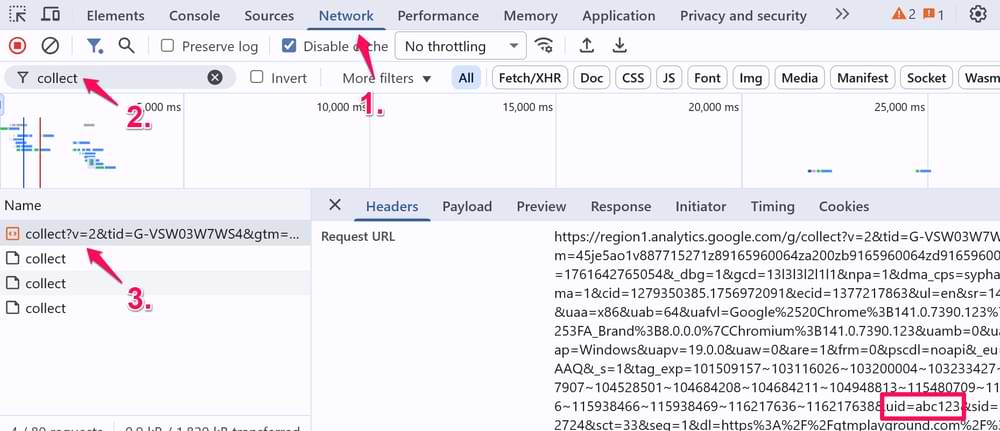The image size is (1000, 431).
Task: Clear the network log
Action: [x=50, y=46]
